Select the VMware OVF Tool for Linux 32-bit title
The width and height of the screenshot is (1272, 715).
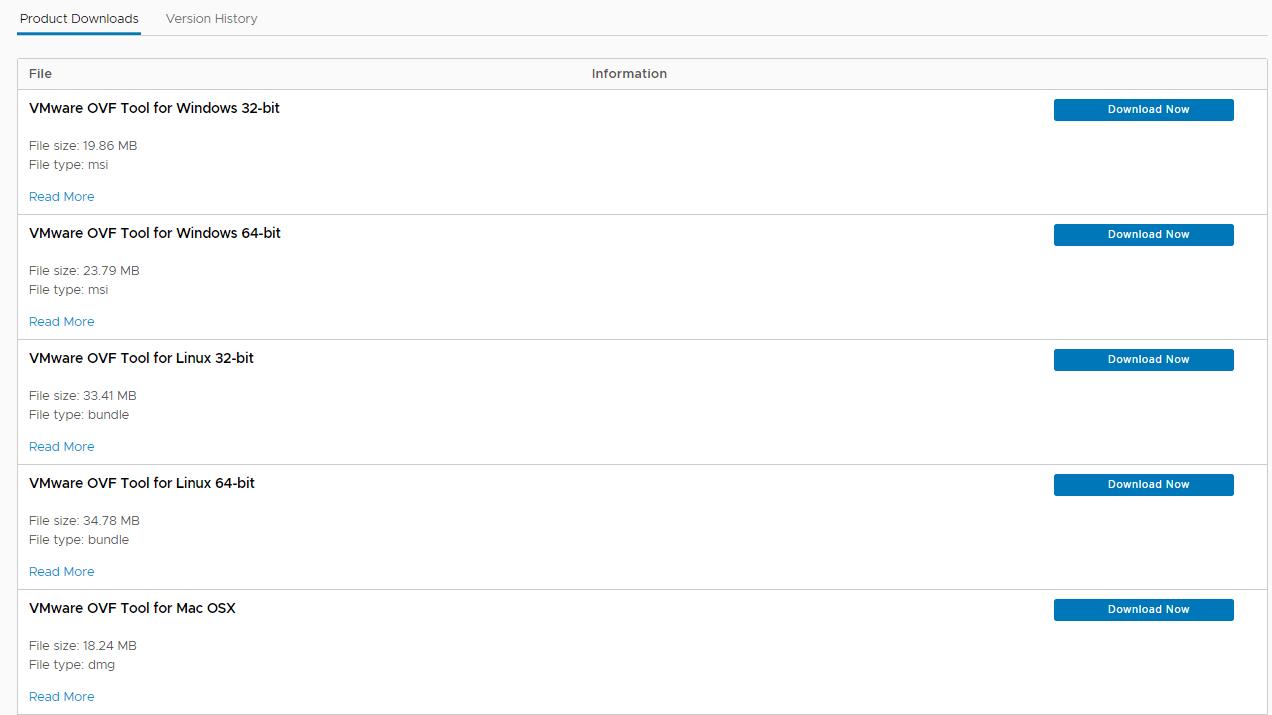(142, 358)
